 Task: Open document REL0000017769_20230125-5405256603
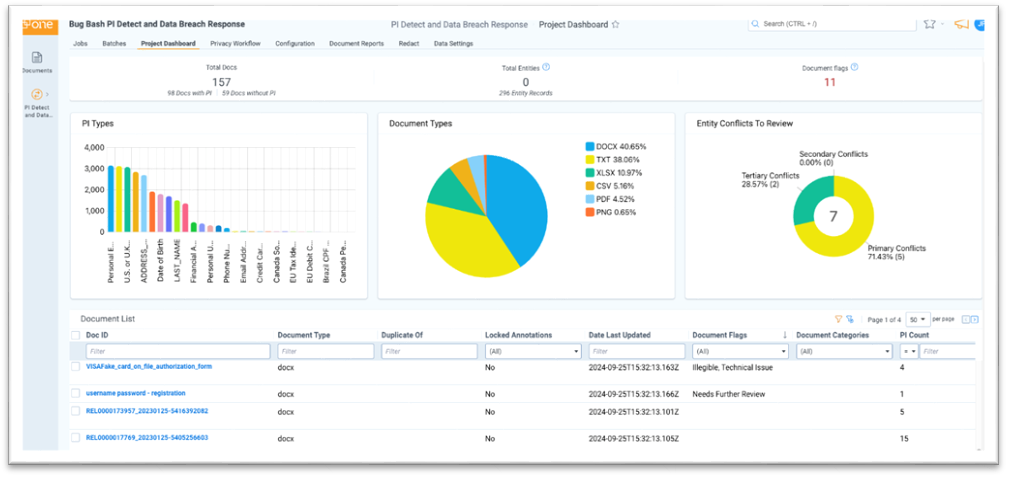tap(147, 438)
